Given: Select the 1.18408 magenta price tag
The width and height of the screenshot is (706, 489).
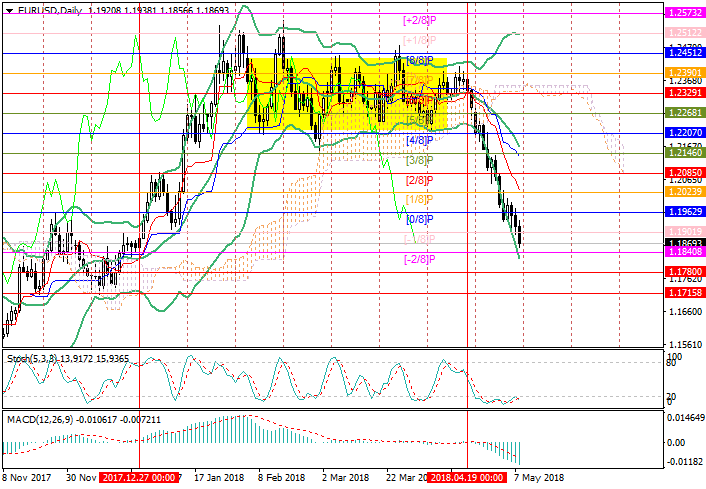Looking at the screenshot, I should coord(685,253).
